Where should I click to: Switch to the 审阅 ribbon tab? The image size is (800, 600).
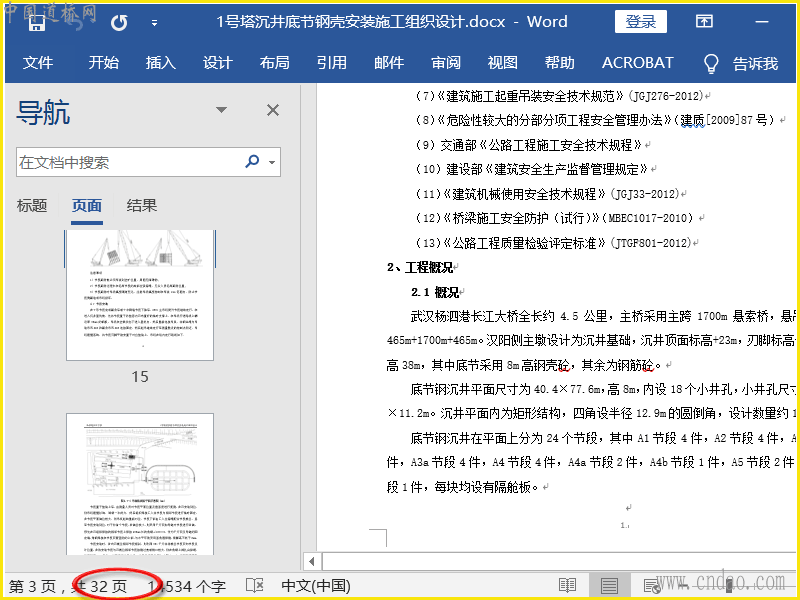pyautogui.click(x=446, y=62)
